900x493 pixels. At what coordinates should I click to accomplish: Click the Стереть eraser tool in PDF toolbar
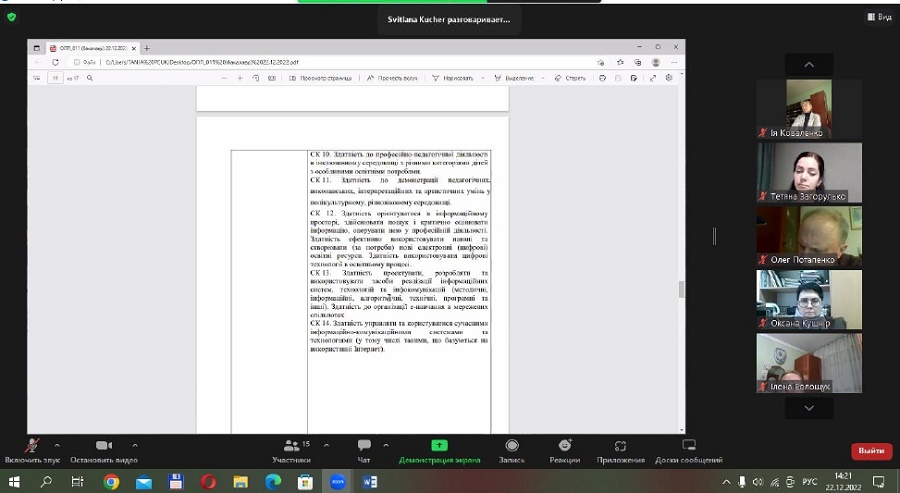coord(570,77)
